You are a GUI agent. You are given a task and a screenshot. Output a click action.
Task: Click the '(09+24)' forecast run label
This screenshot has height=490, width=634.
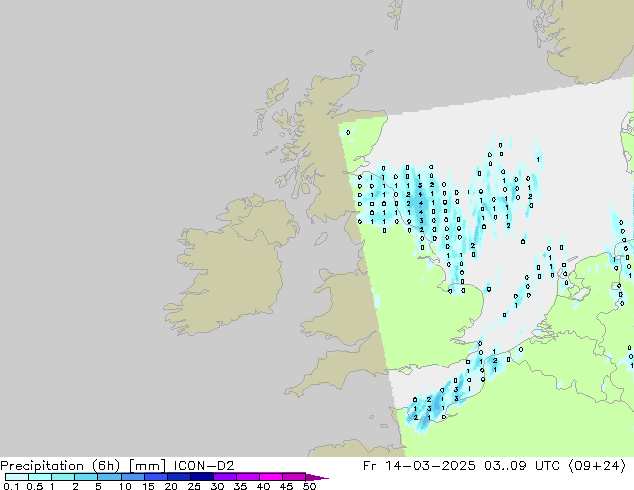[x=597, y=466]
